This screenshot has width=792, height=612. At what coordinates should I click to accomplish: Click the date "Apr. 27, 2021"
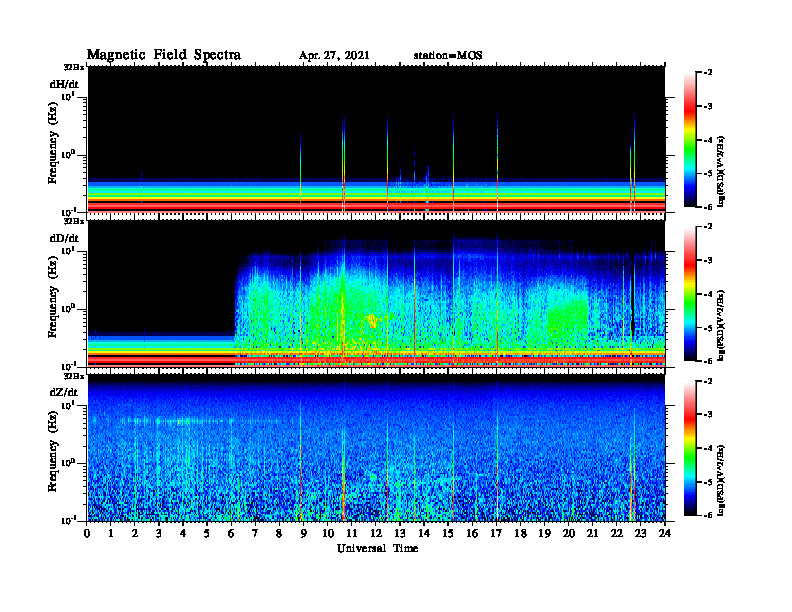(x=334, y=56)
